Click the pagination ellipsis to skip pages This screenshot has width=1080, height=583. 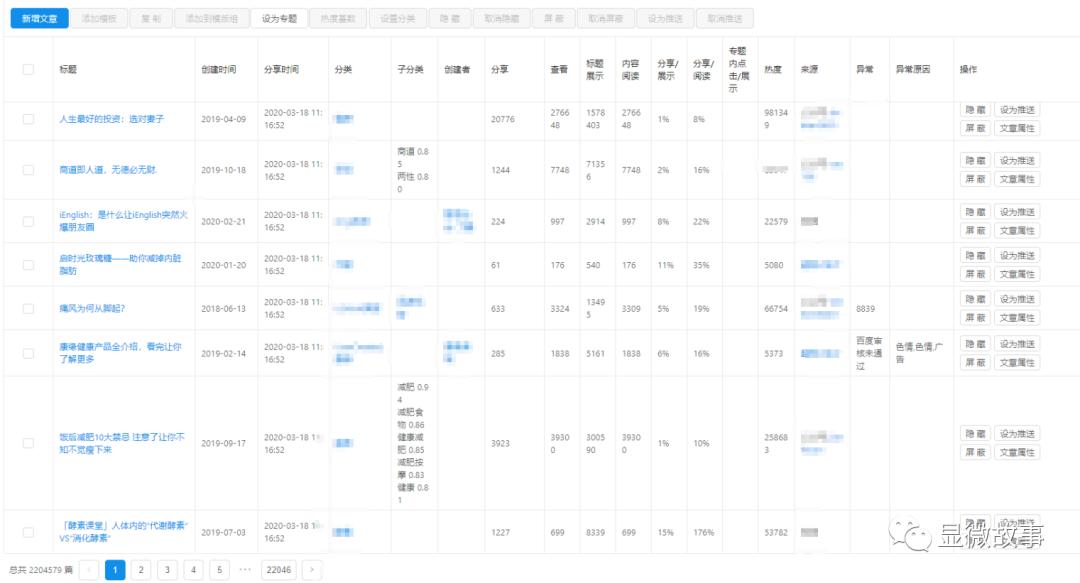point(245,570)
